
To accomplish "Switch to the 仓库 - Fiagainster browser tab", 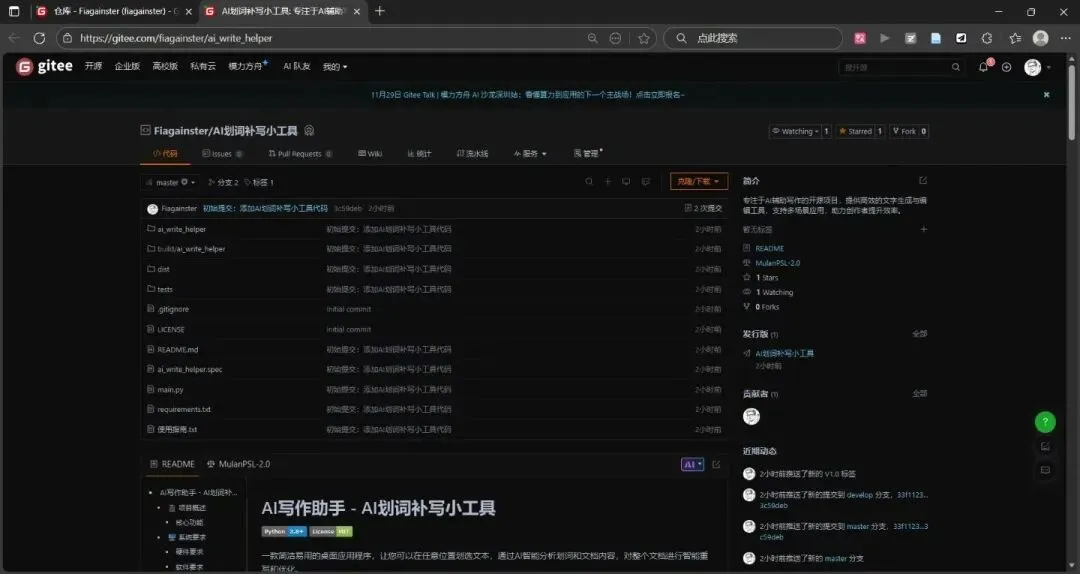I will (x=114, y=12).
